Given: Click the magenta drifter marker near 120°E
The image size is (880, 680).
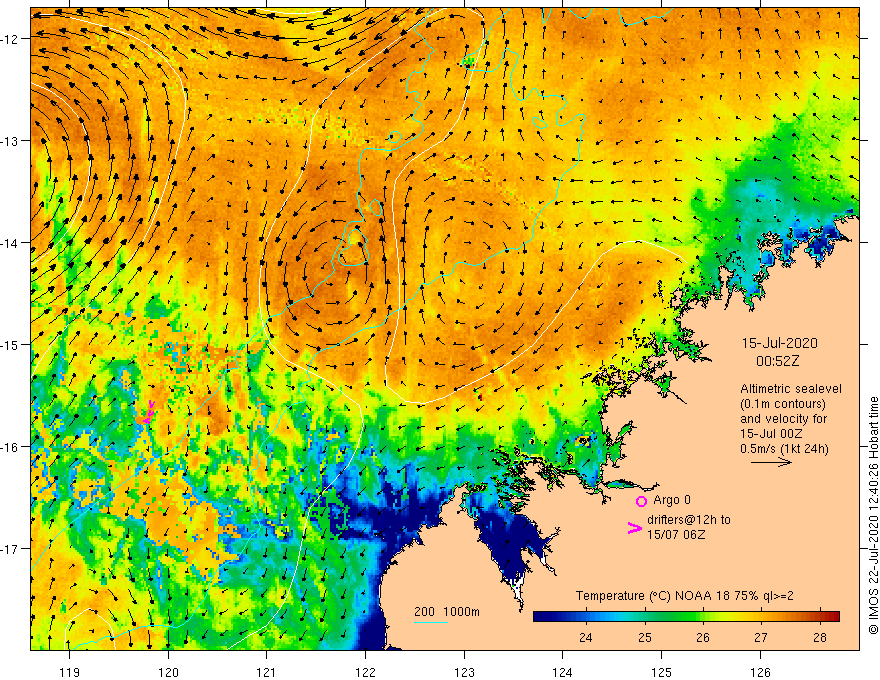Looking at the screenshot, I should coord(149,412).
